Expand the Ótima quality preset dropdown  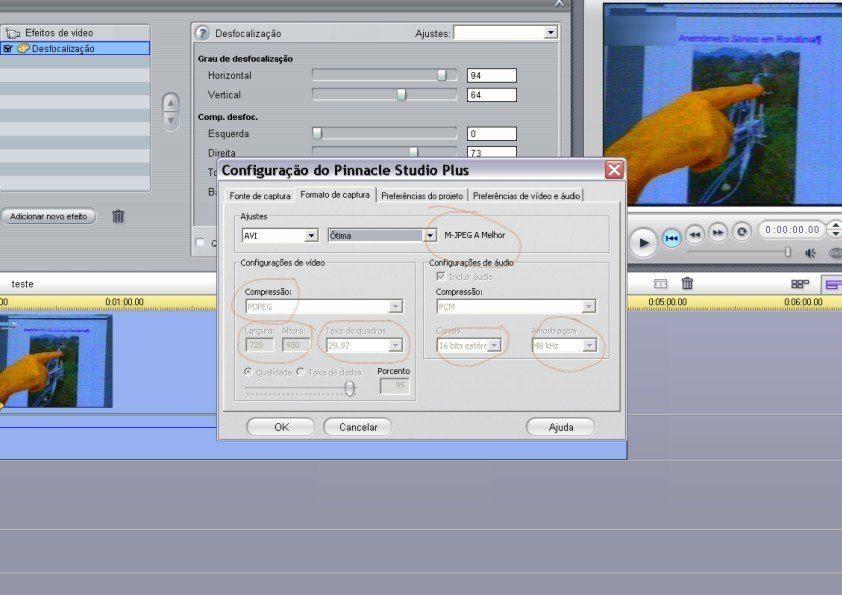point(430,236)
